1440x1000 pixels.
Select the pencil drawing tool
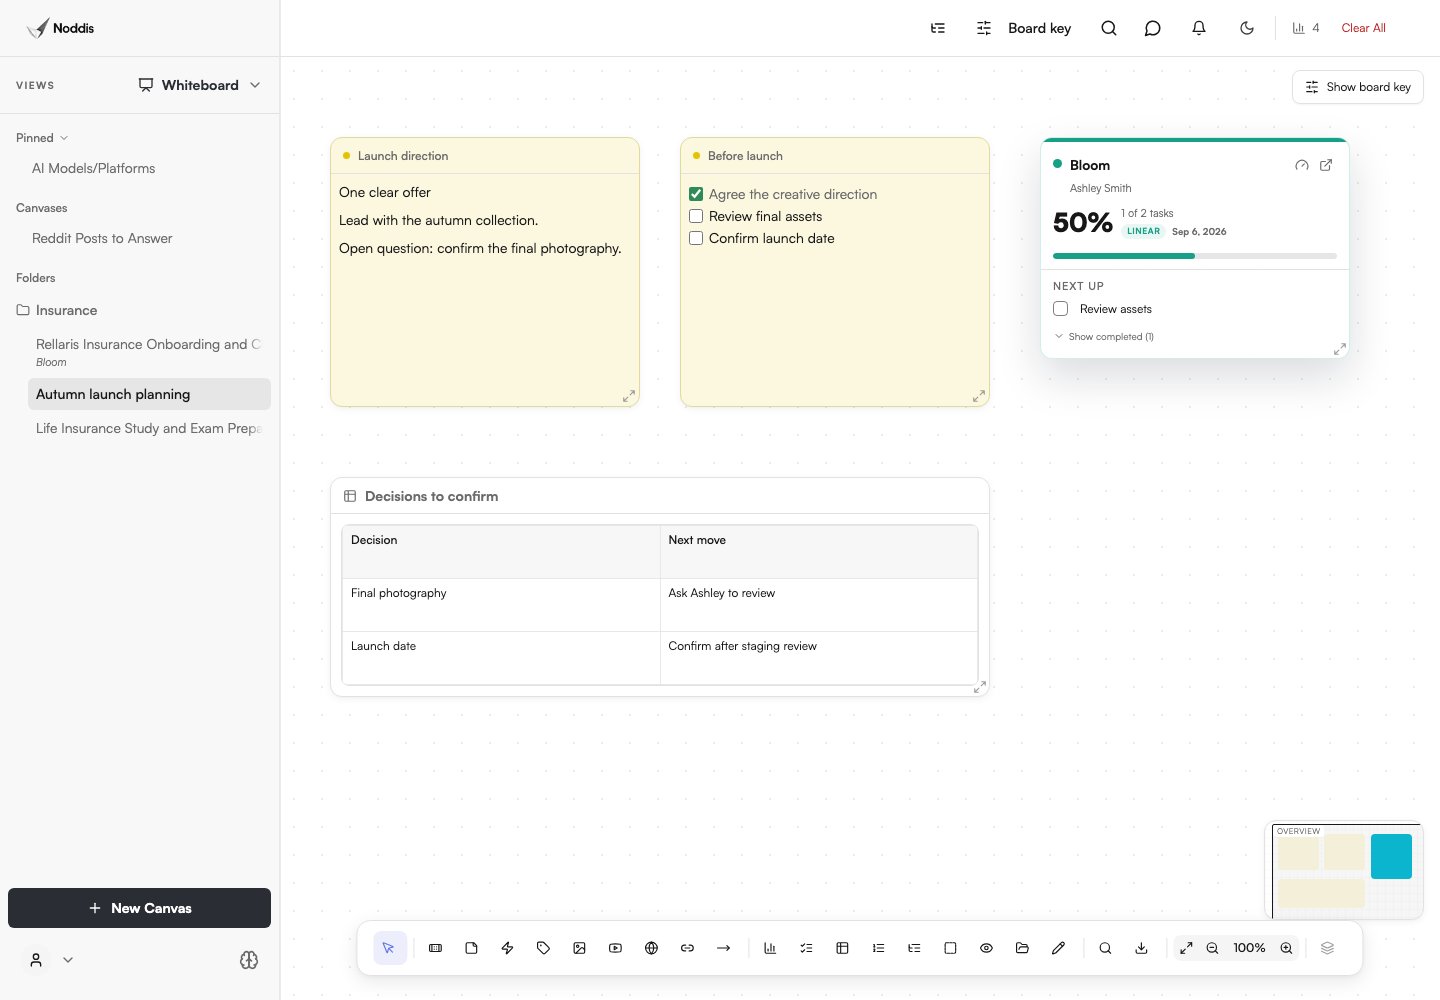[1058, 948]
